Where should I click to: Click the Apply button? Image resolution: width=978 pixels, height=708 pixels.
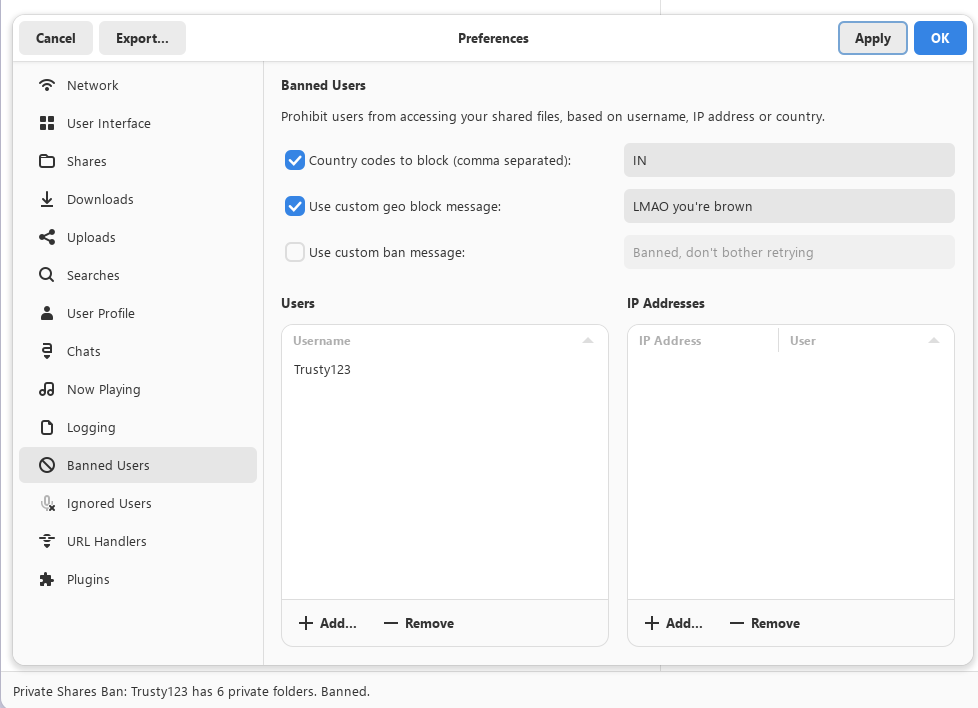(873, 38)
